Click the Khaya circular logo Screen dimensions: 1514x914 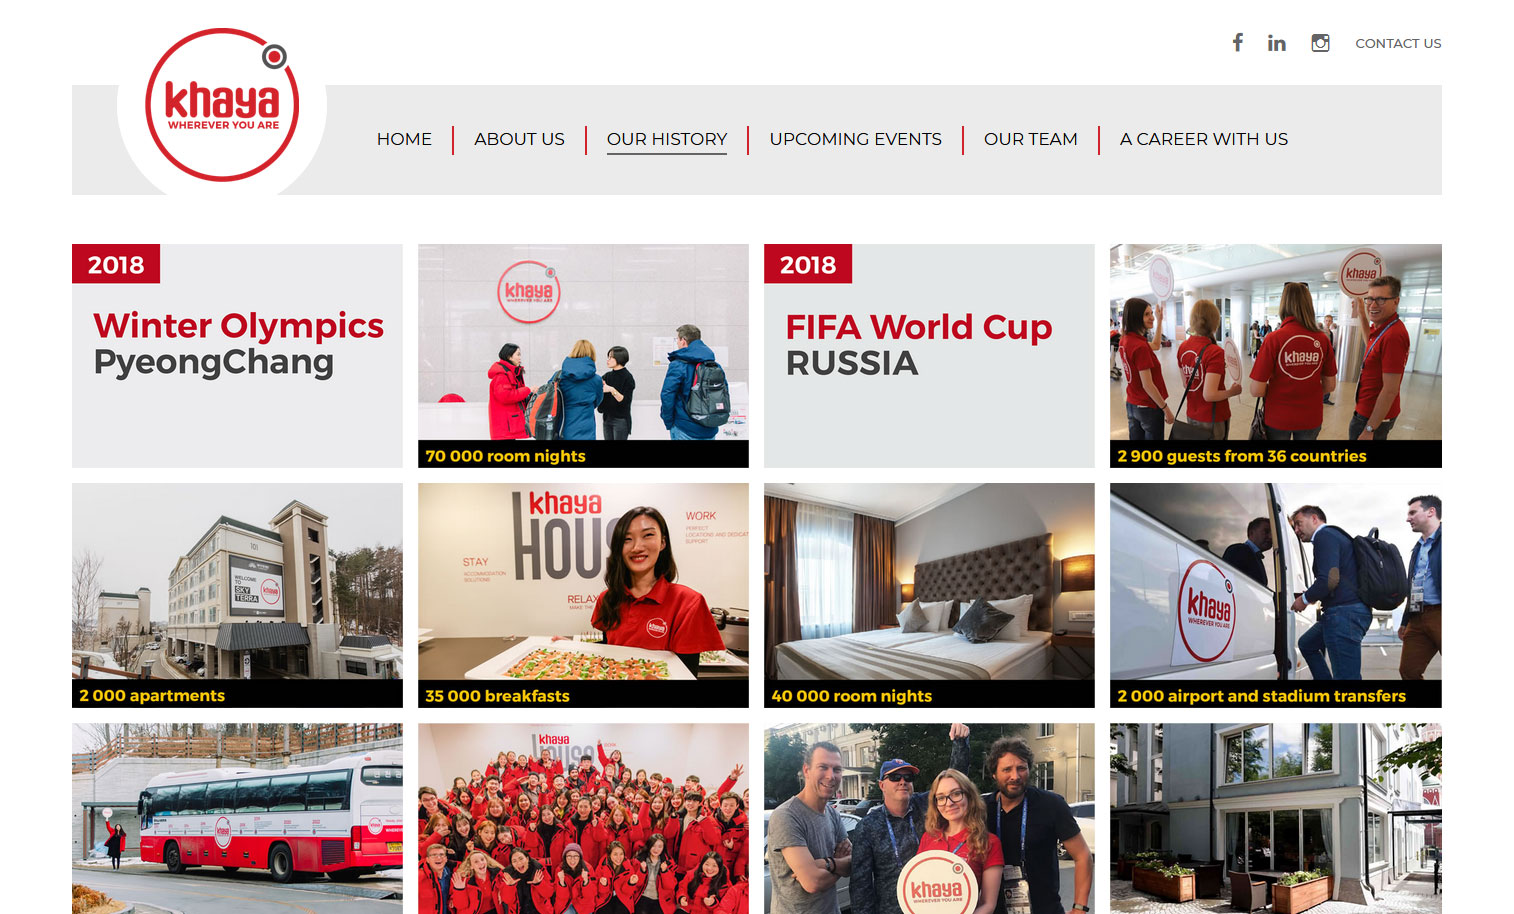222,105
